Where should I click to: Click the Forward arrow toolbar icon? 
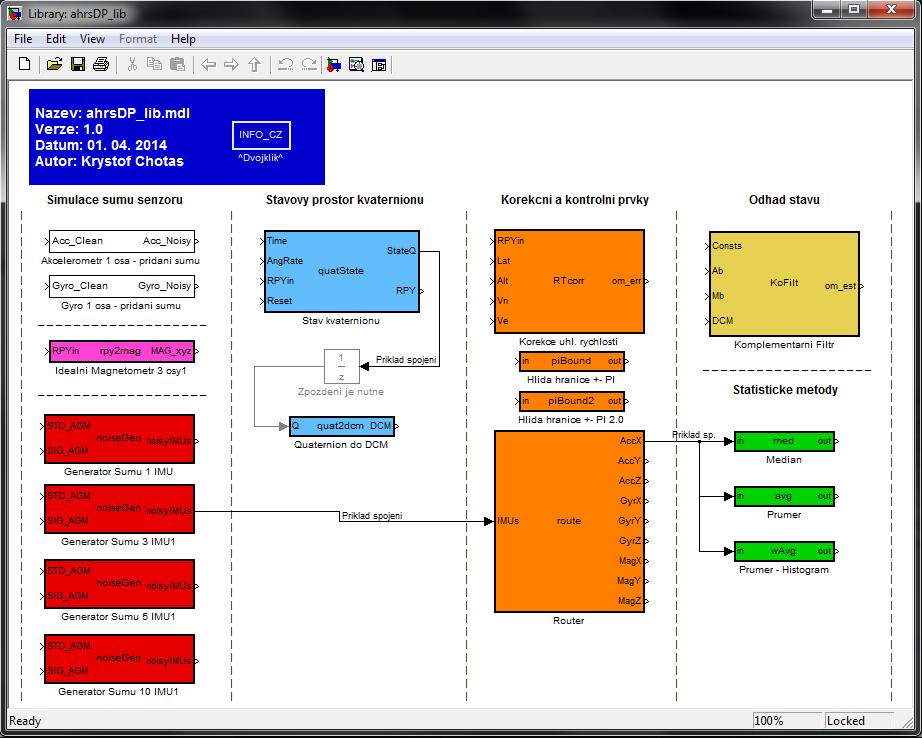tap(231, 64)
